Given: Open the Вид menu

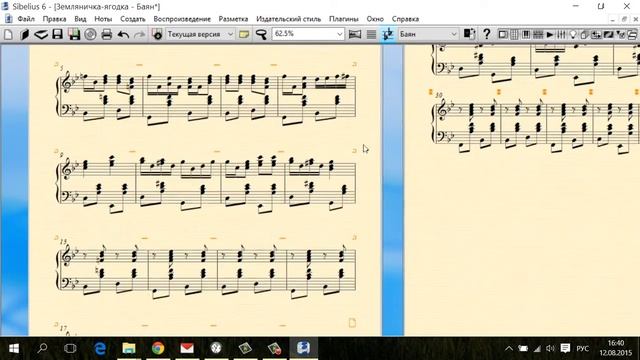Looking at the screenshot, I should 80,19.
